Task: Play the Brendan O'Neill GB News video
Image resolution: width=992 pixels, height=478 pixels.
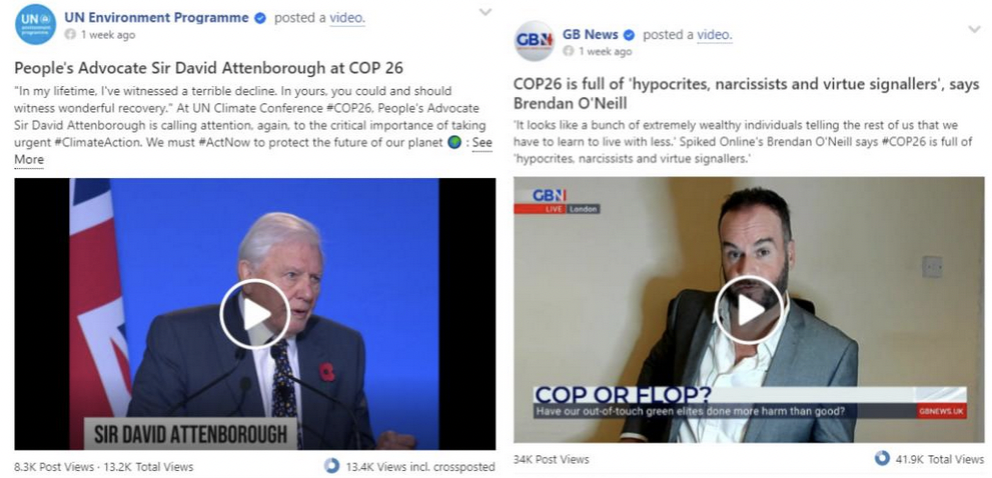Action: tap(750, 310)
